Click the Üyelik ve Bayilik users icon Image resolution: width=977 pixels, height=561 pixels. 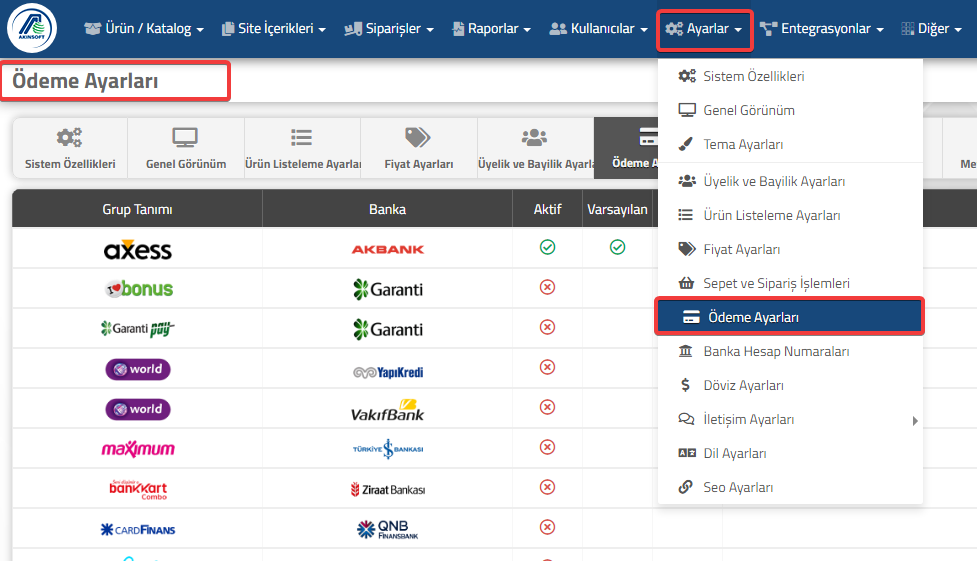tap(534, 137)
